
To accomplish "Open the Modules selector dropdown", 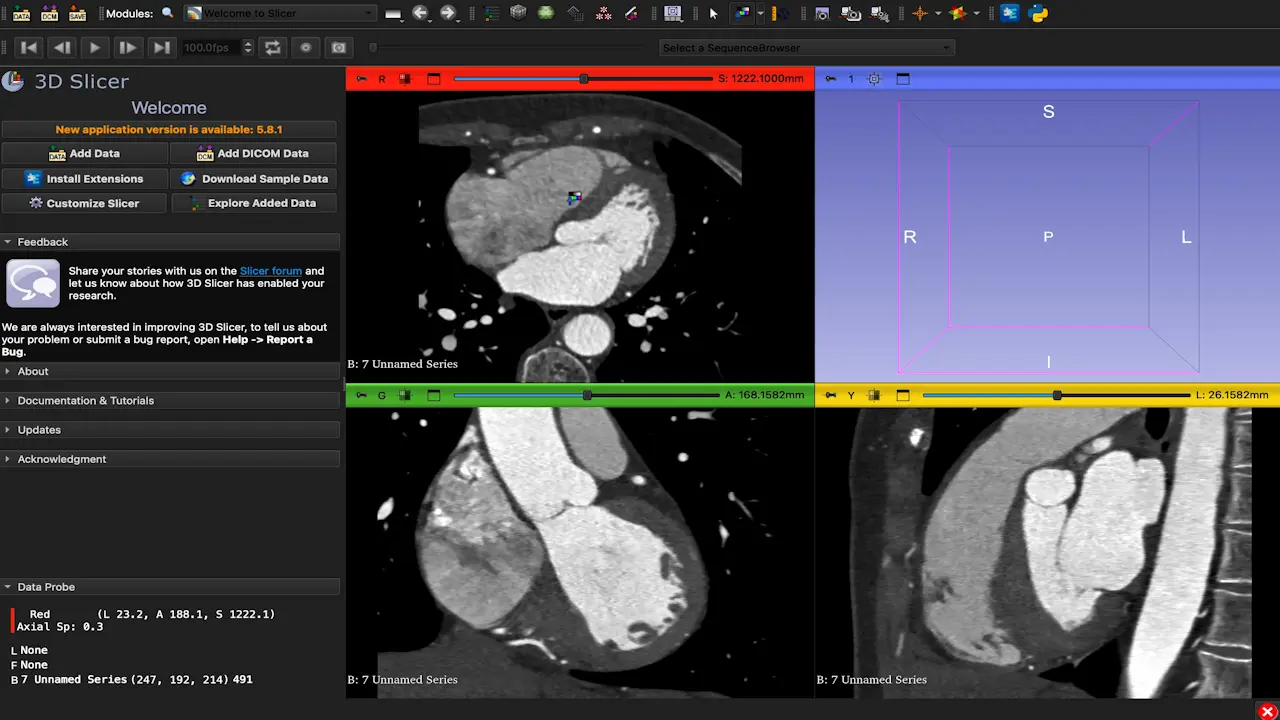I will click(x=281, y=14).
